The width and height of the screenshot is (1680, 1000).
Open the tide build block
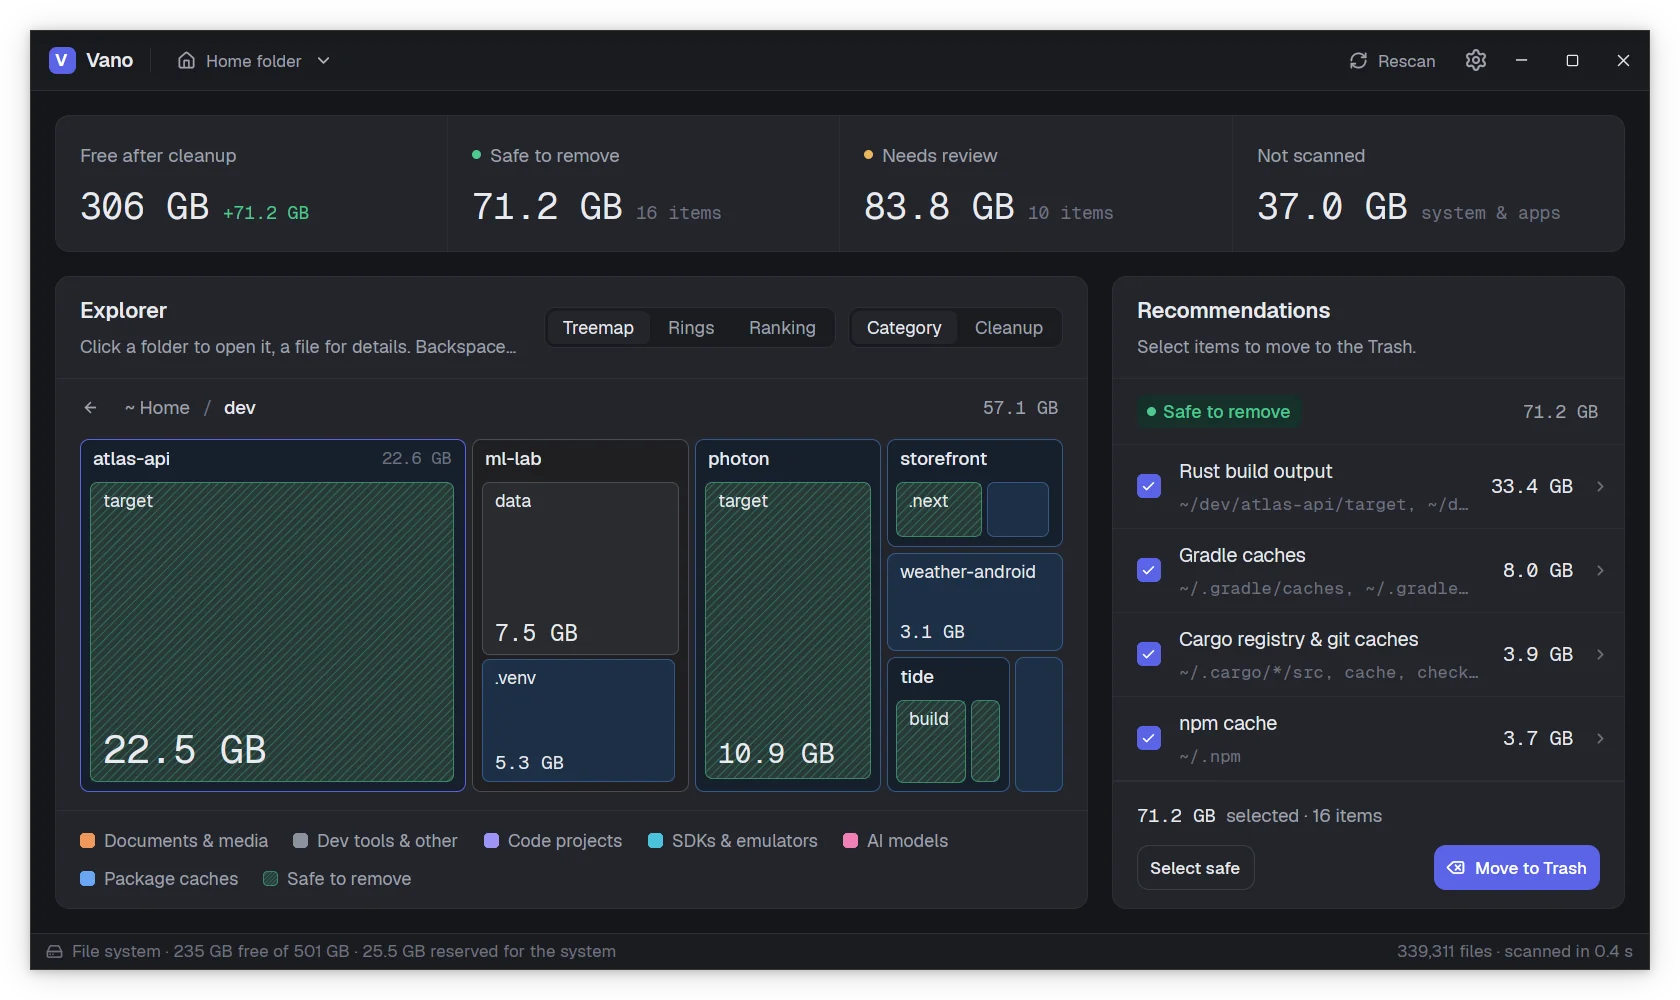coord(931,741)
